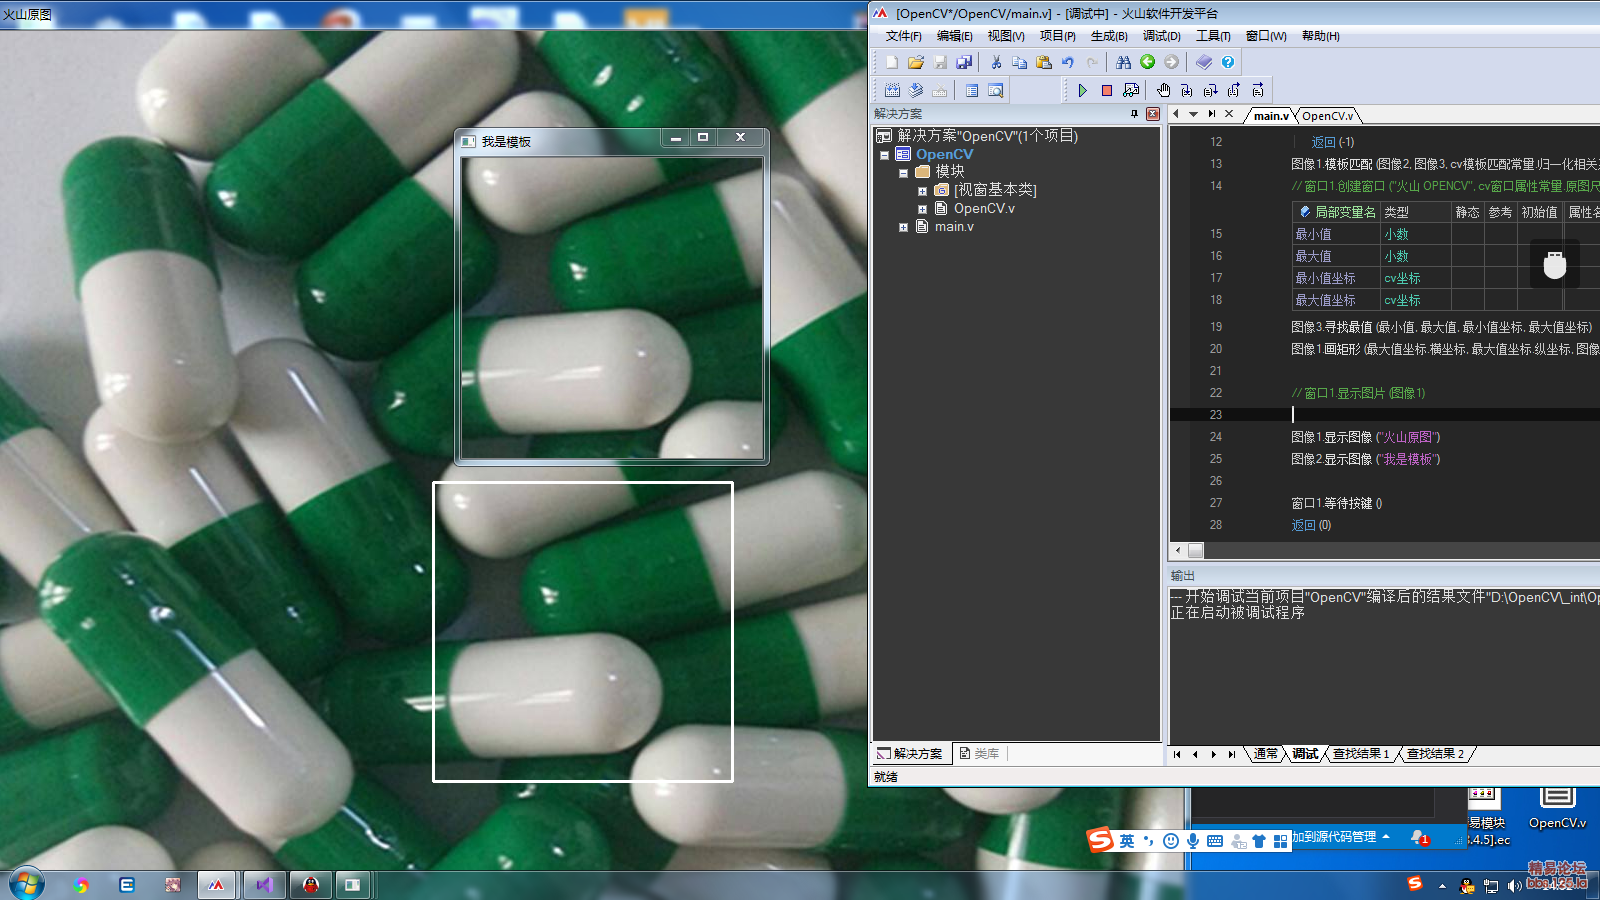Open the 调试(D) menu

pyautogui.click(x=1161, y=36)
